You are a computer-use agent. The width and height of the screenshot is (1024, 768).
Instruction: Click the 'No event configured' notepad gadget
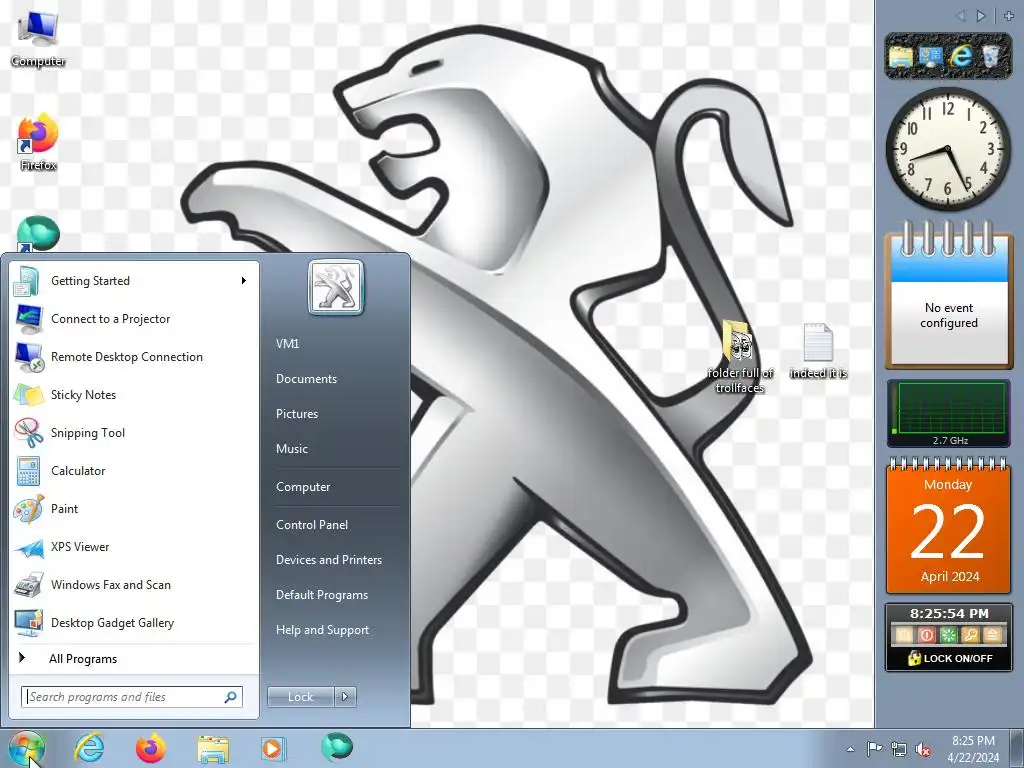click(948, 295)
